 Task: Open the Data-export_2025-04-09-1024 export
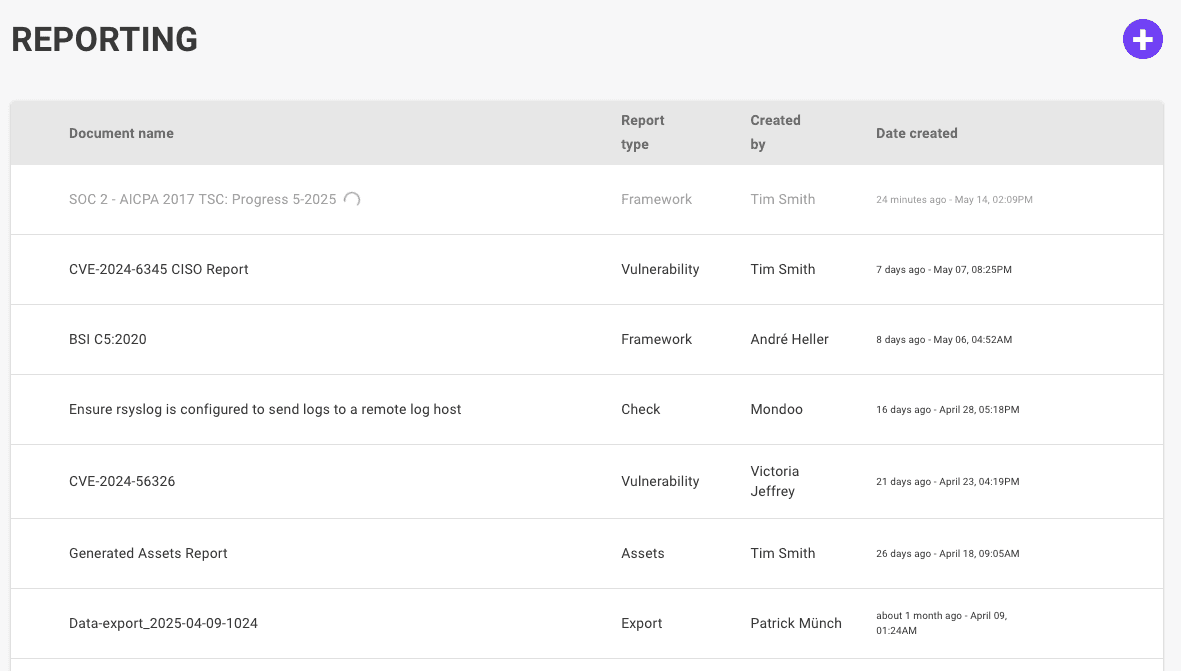point(163,623)
